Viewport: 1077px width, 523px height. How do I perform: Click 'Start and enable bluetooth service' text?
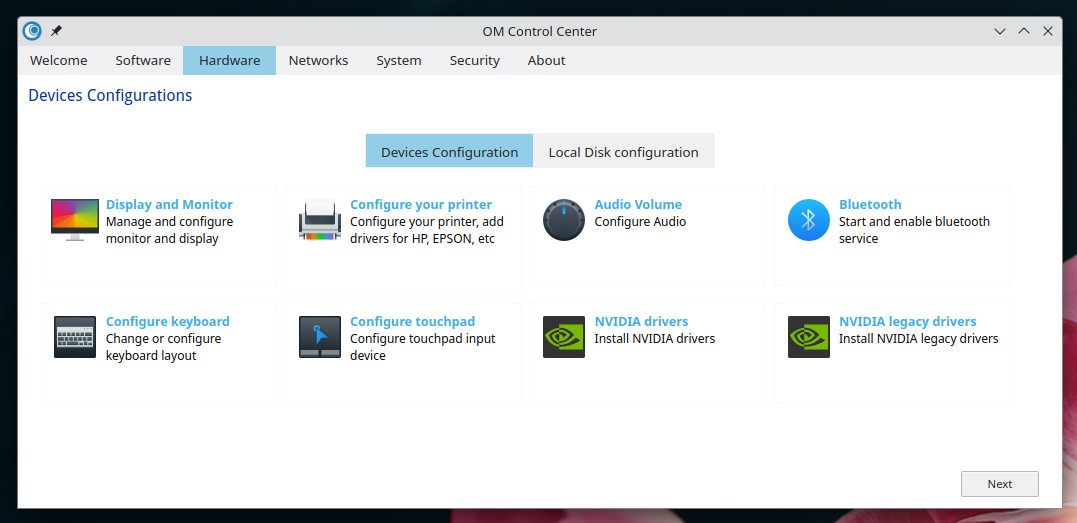914,230
